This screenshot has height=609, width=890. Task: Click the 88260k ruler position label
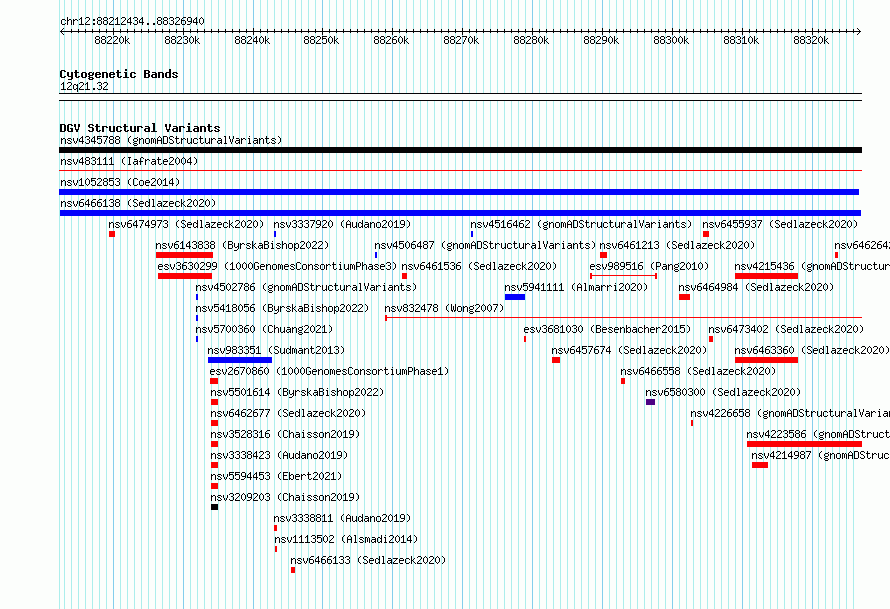(x=392, y=40)
